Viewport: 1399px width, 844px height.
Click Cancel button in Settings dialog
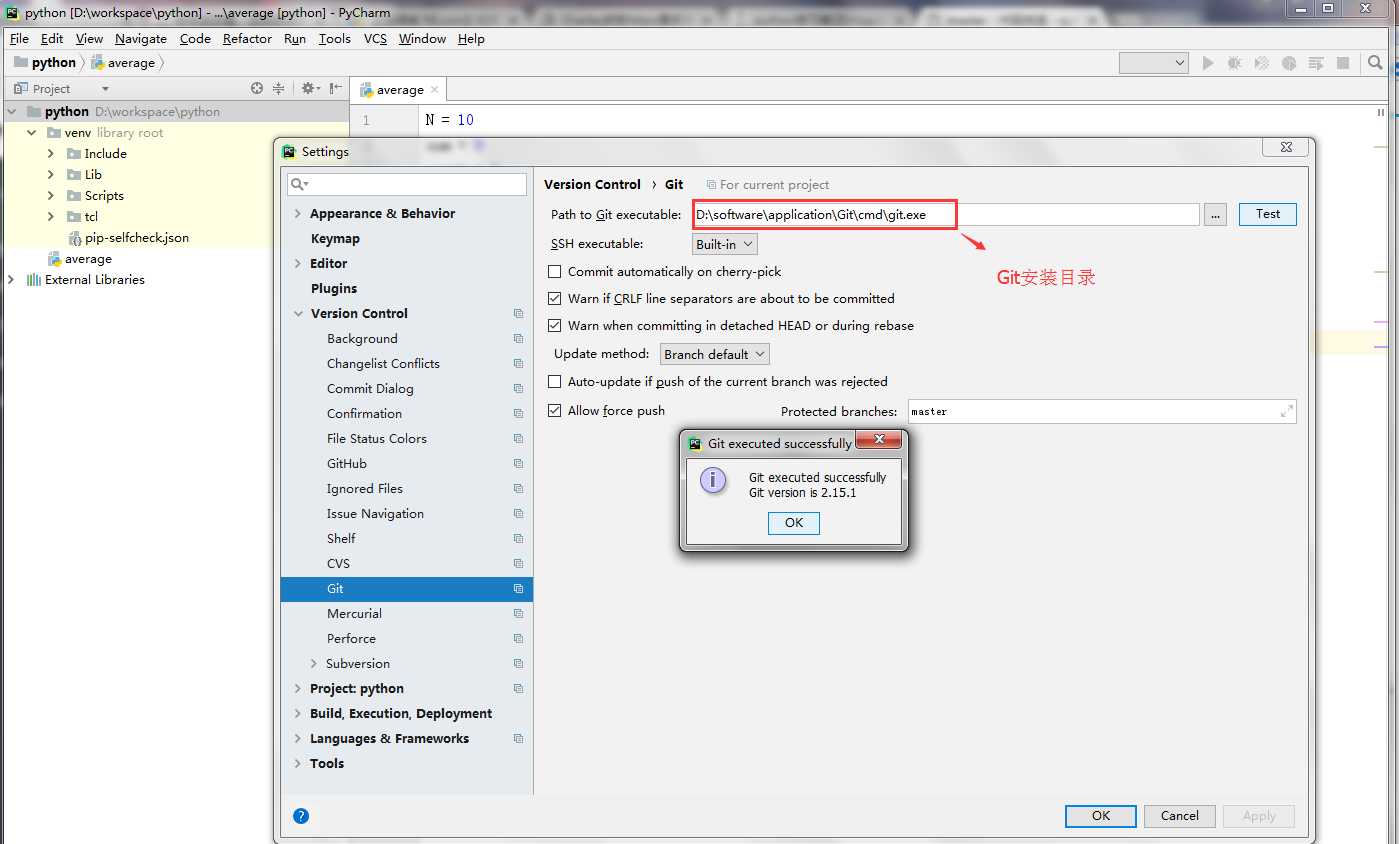(x=1180, y=816)
